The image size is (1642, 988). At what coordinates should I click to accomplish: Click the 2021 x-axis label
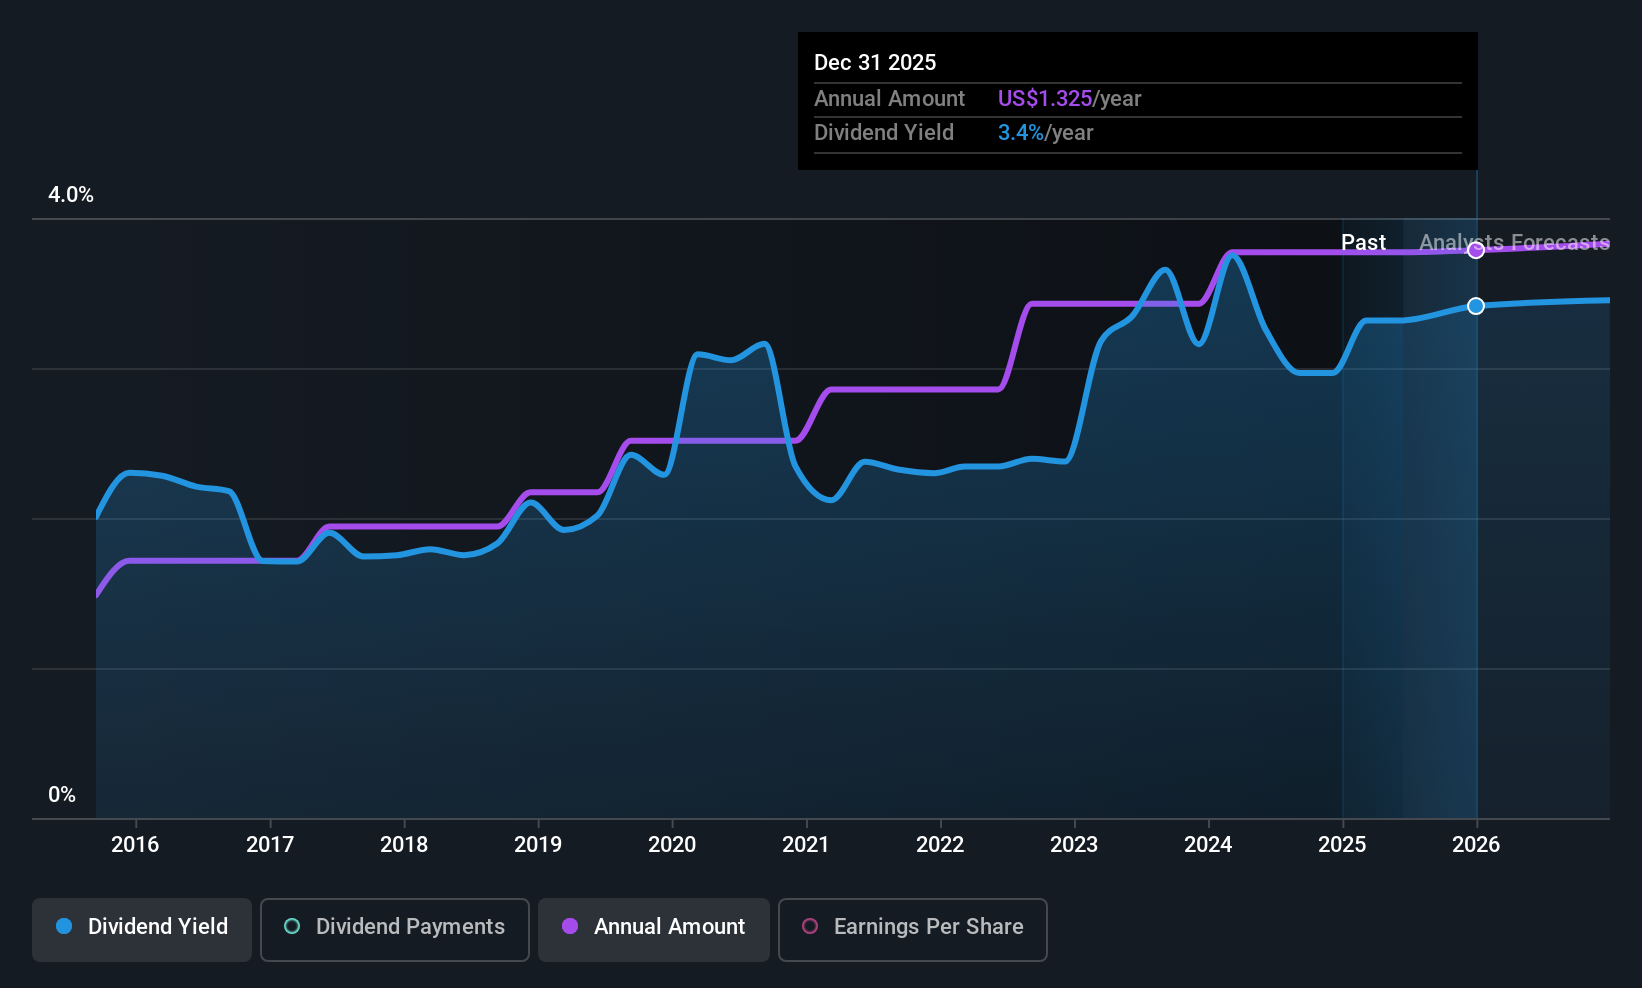[x=806, y=845]
